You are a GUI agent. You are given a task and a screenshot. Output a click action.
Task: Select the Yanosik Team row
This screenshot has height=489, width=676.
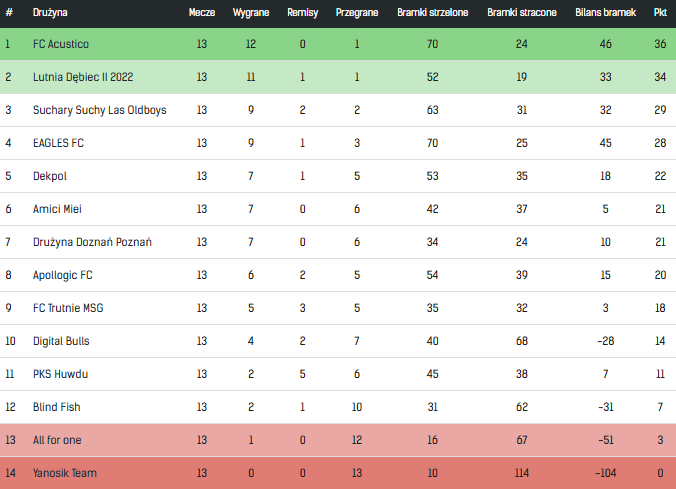coord(65,473)
